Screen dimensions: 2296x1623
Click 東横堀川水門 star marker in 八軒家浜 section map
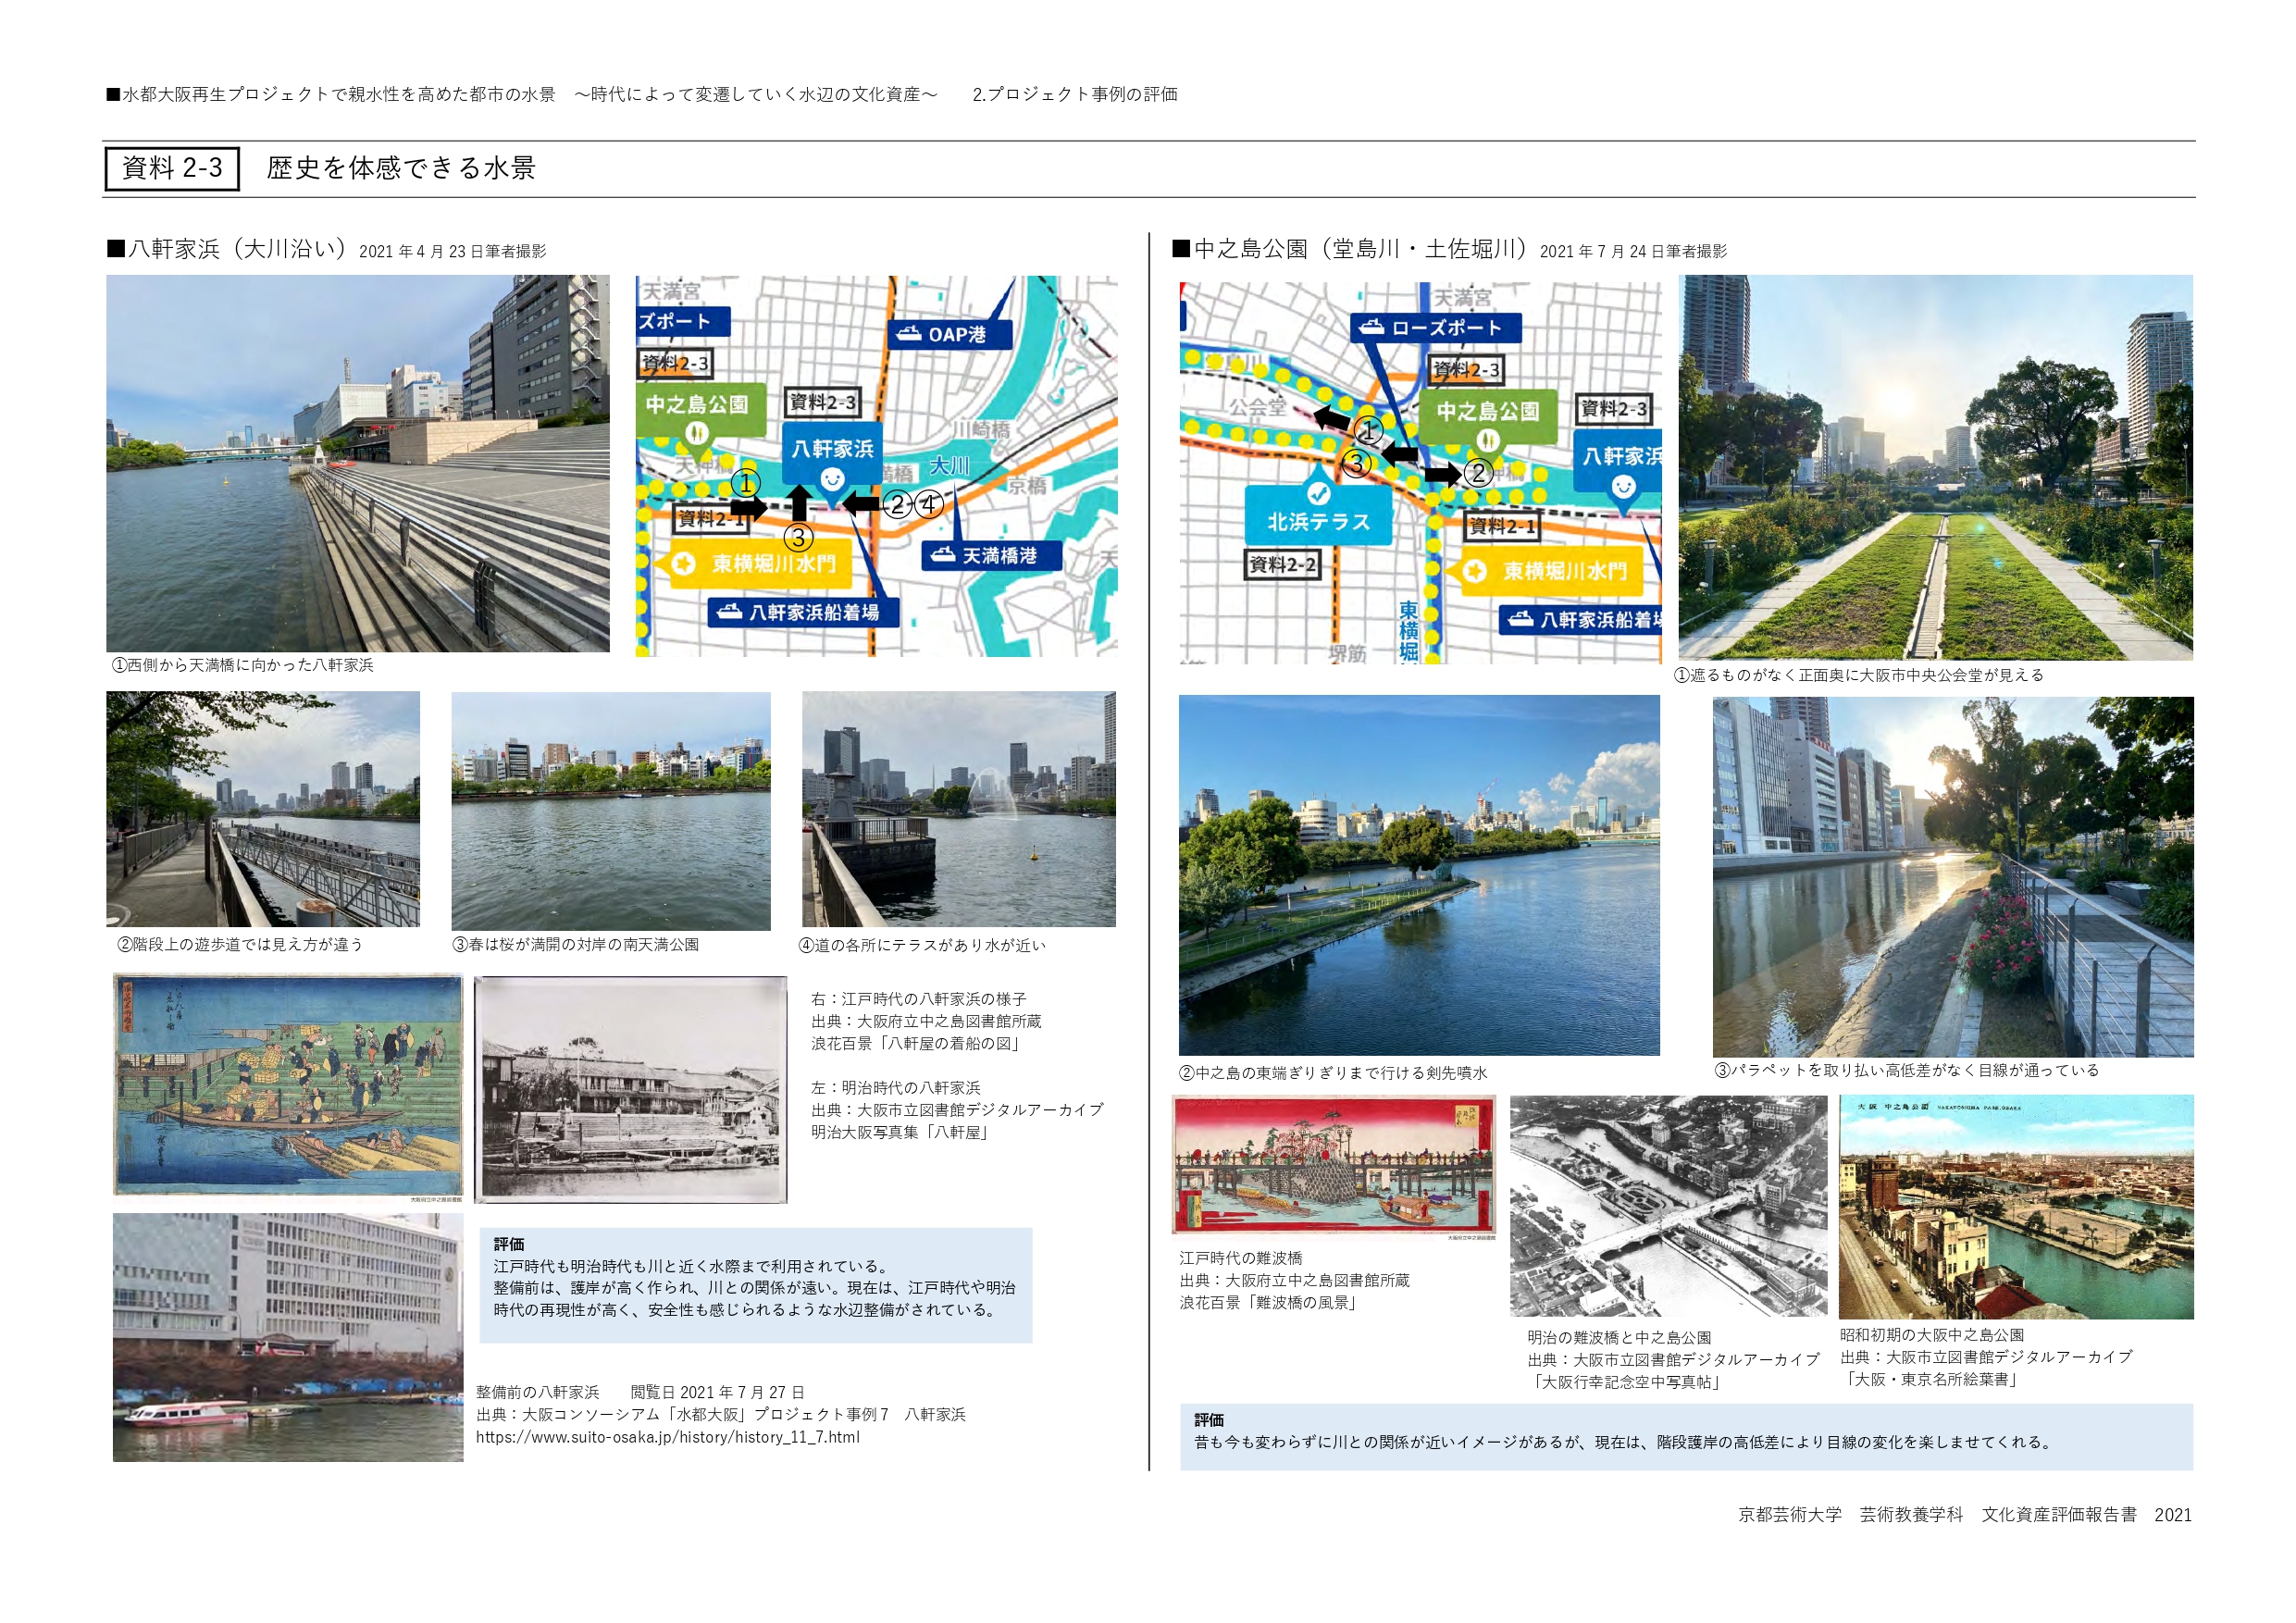685,564
